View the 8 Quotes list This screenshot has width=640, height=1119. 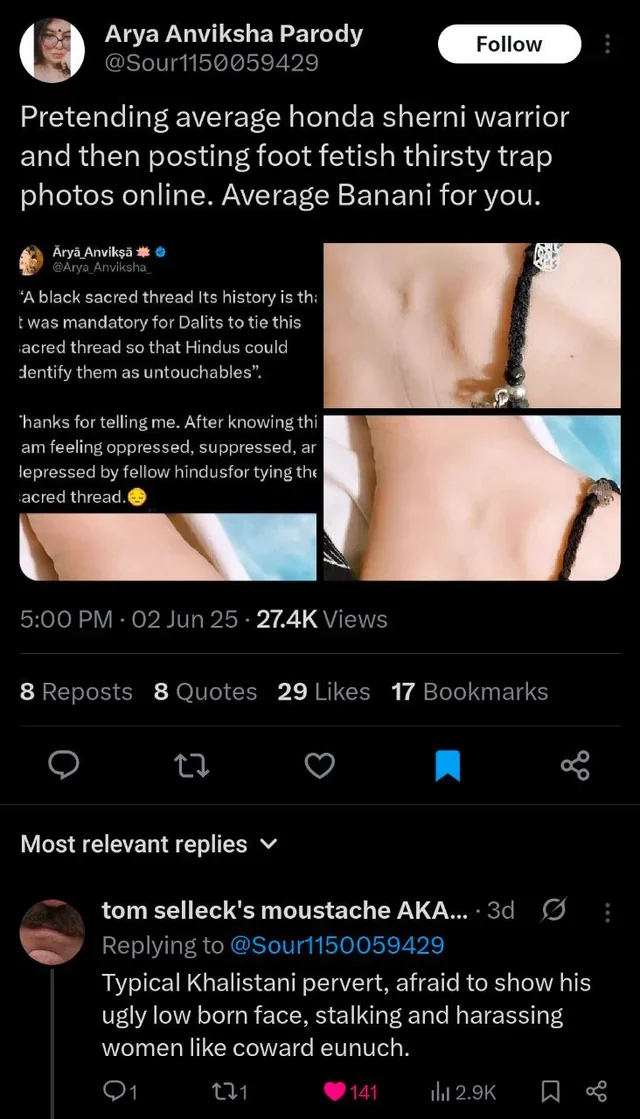pos(205,691)
